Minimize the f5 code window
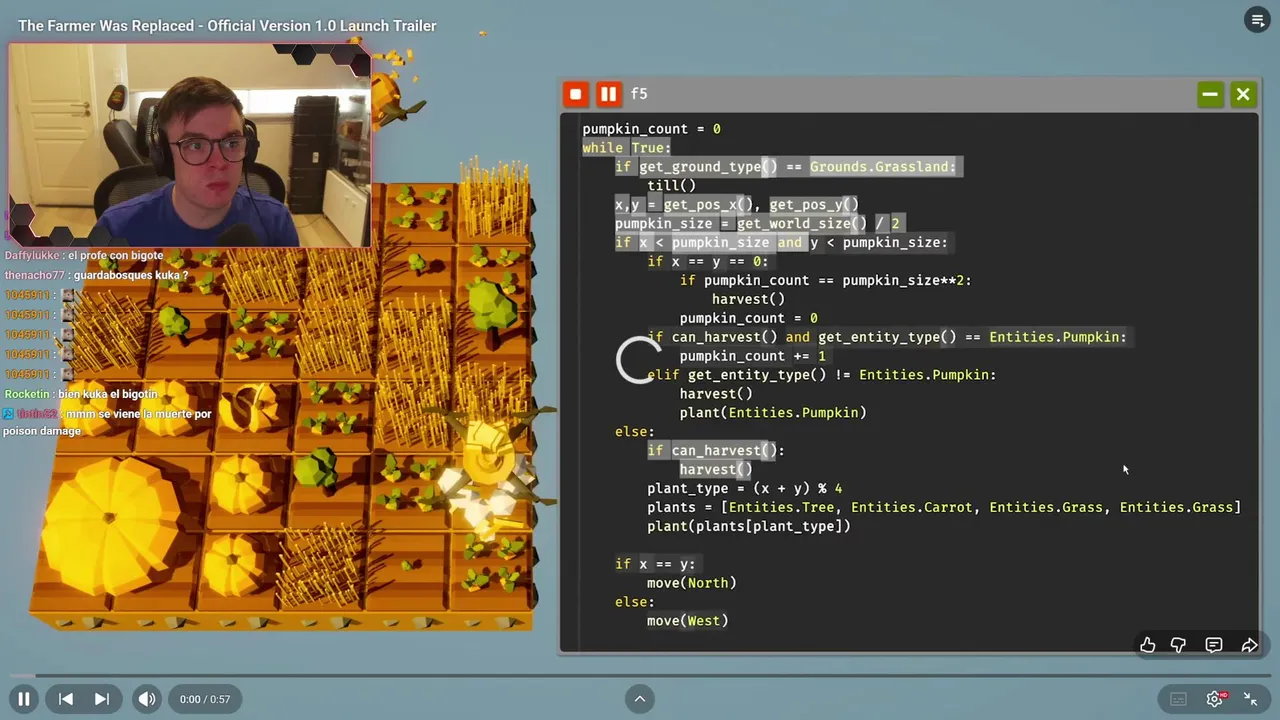This screenshot has height=720, width=1280. tap(1210, 94)
